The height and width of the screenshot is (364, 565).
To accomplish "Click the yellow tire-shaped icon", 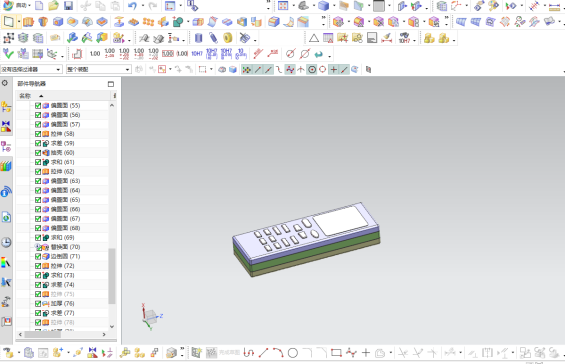I will pyautogui.click(x=228, y=38).
